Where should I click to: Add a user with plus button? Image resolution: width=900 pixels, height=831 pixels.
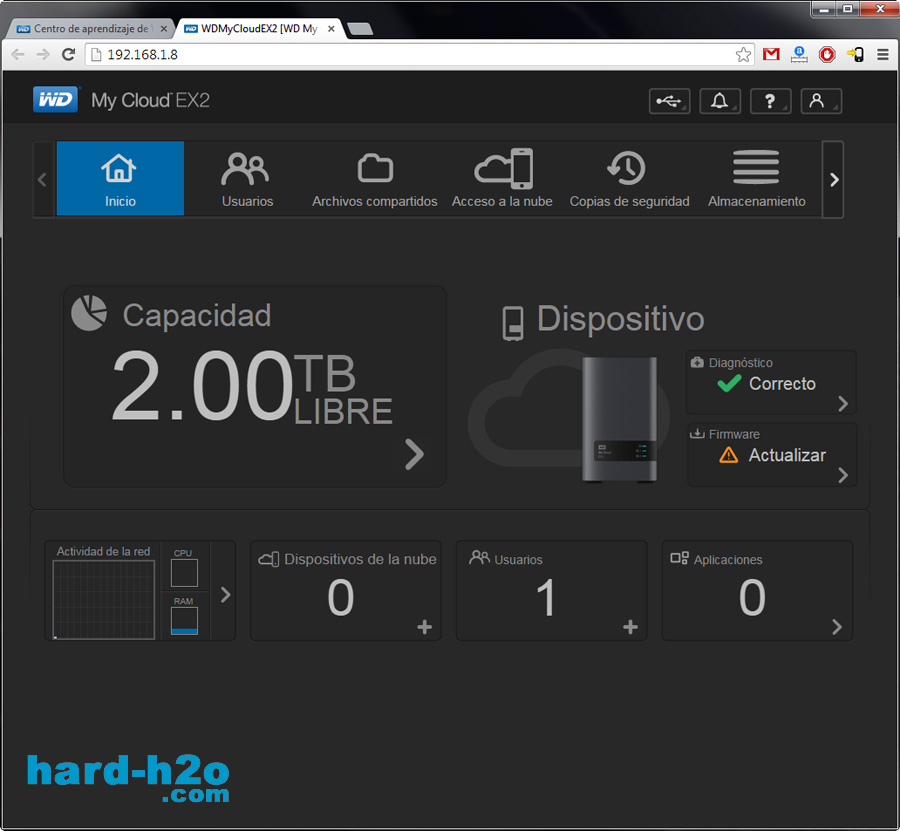pyautogui.click(x=630, y=627)
